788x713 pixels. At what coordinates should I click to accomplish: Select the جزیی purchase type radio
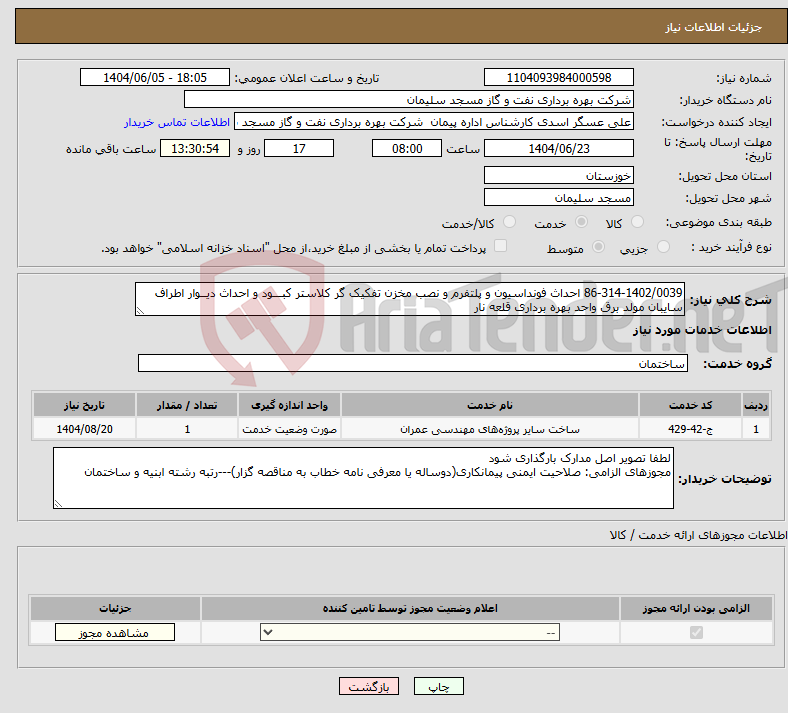(x=663, y=247)
